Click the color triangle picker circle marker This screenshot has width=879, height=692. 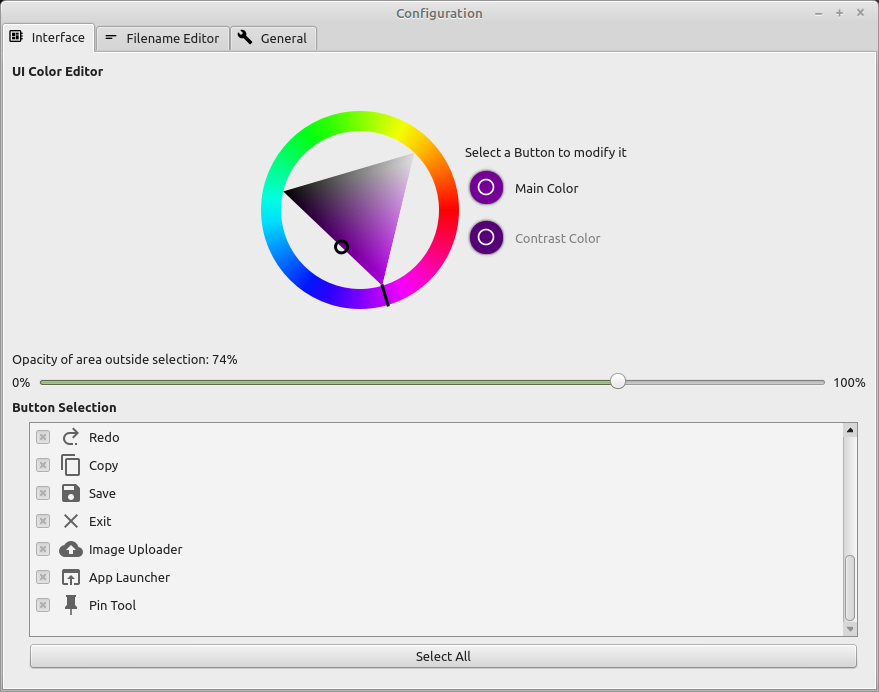pos(341,247)
